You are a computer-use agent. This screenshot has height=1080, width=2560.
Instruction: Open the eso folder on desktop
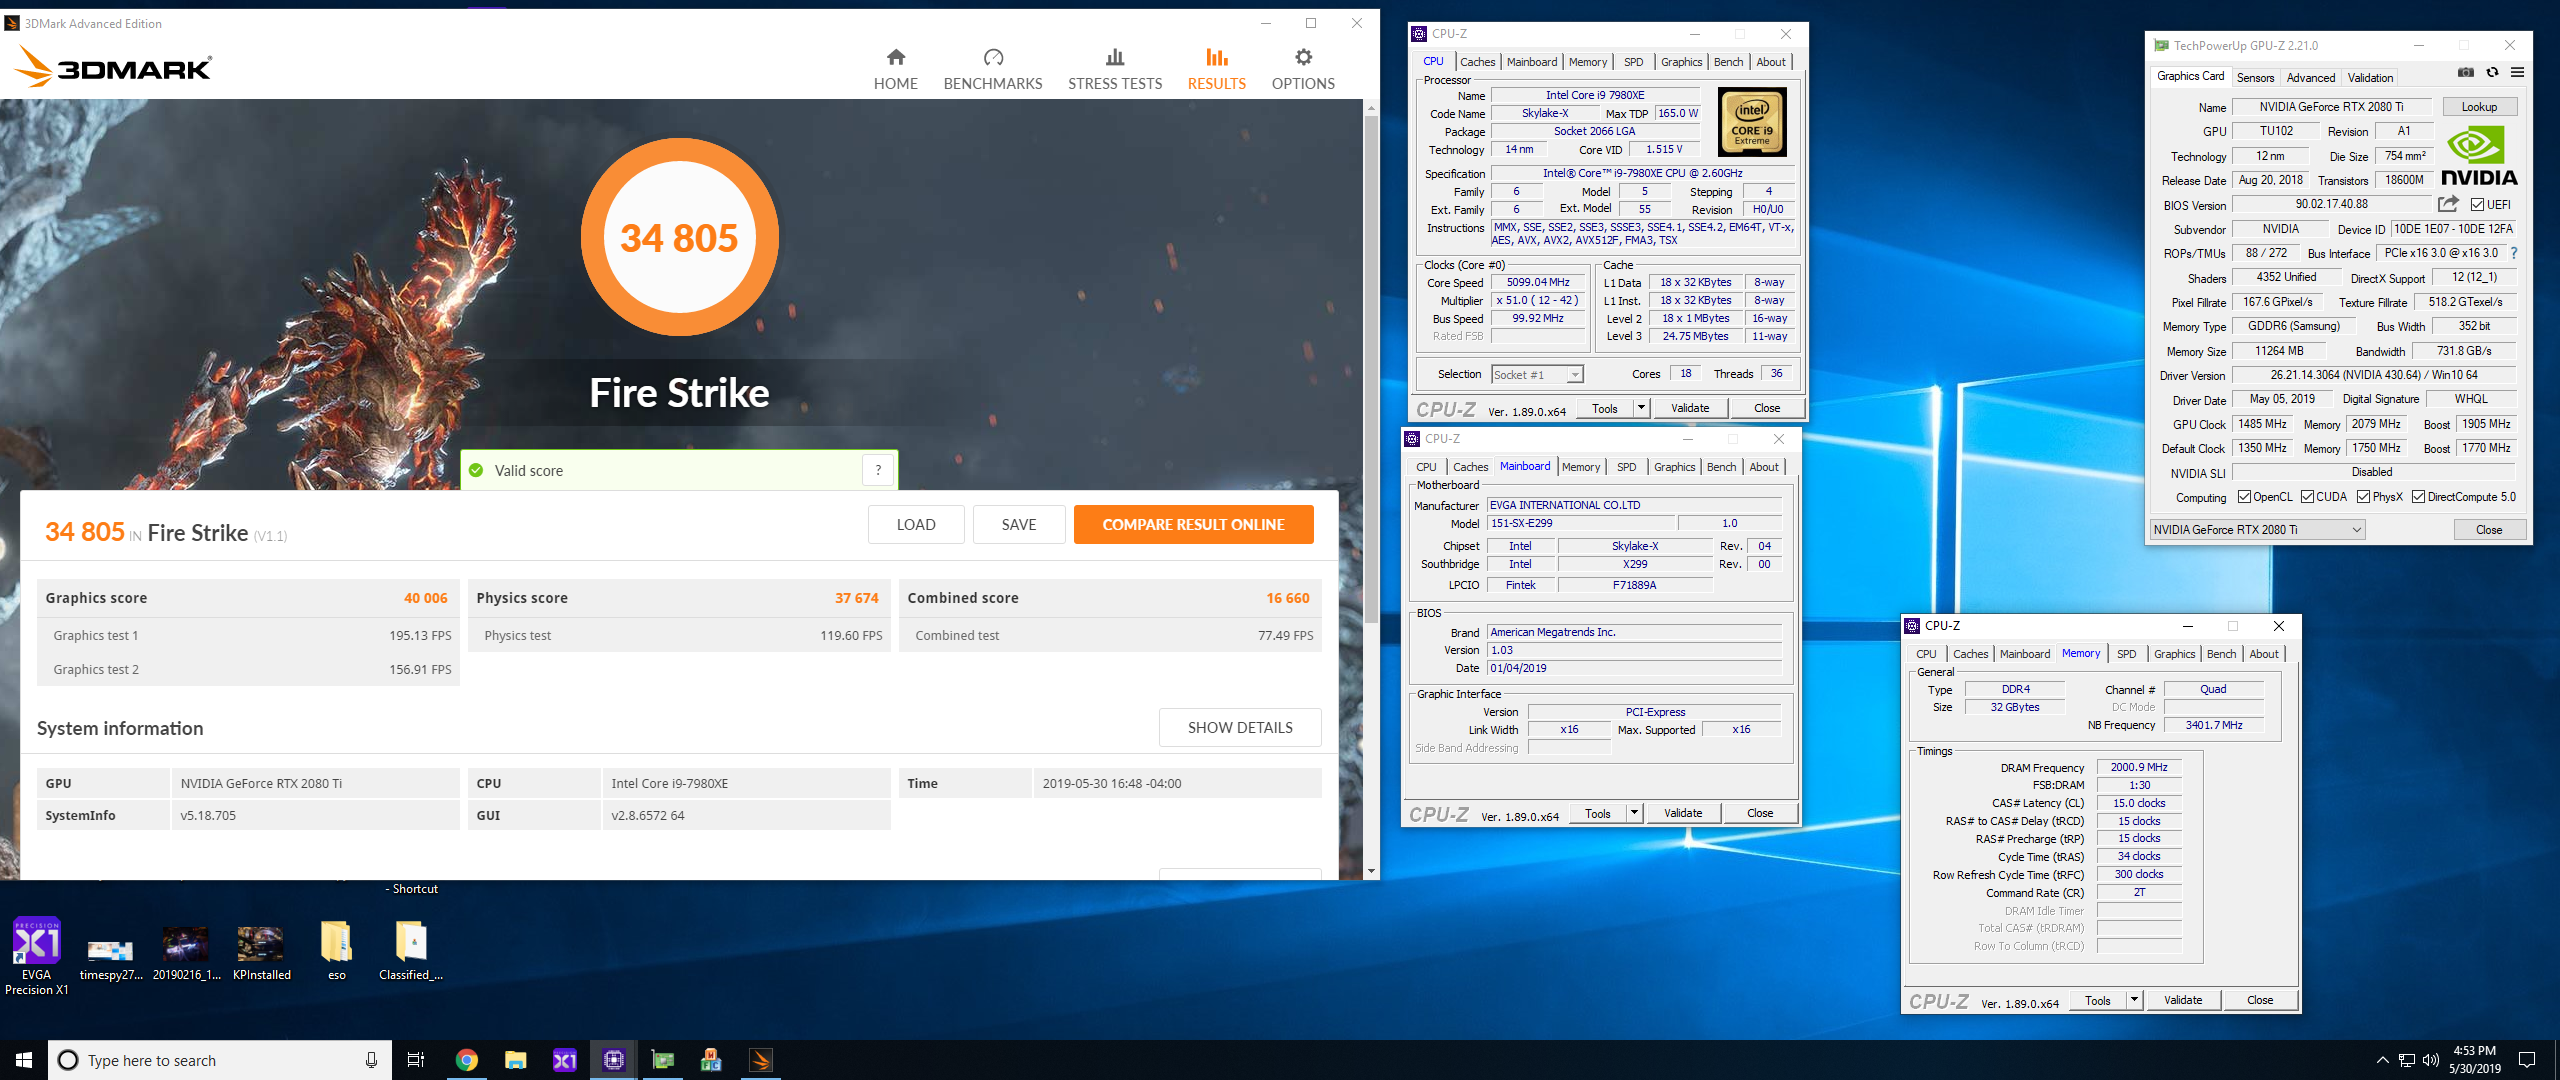click(x=336, y=951)
